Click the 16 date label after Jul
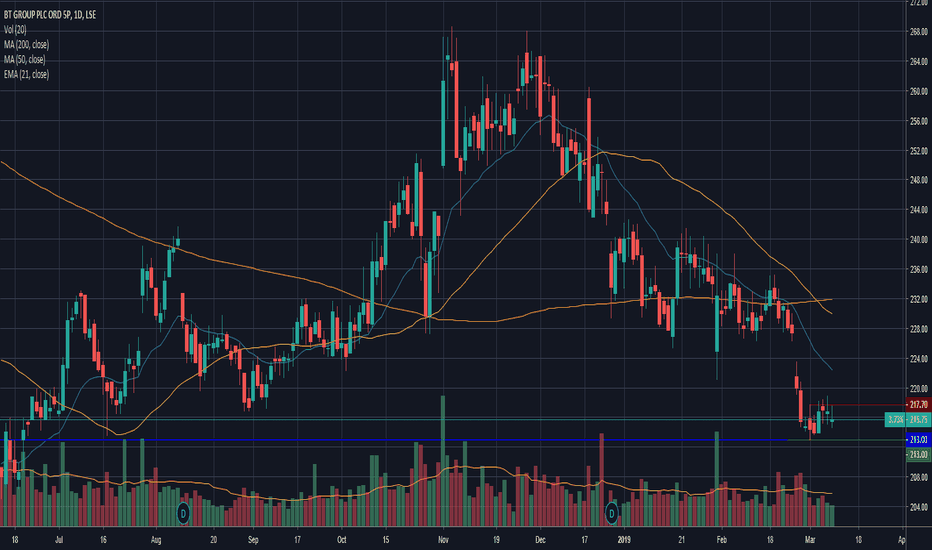The height and width of the screenshot is (550, 932). tap(103, 540)
